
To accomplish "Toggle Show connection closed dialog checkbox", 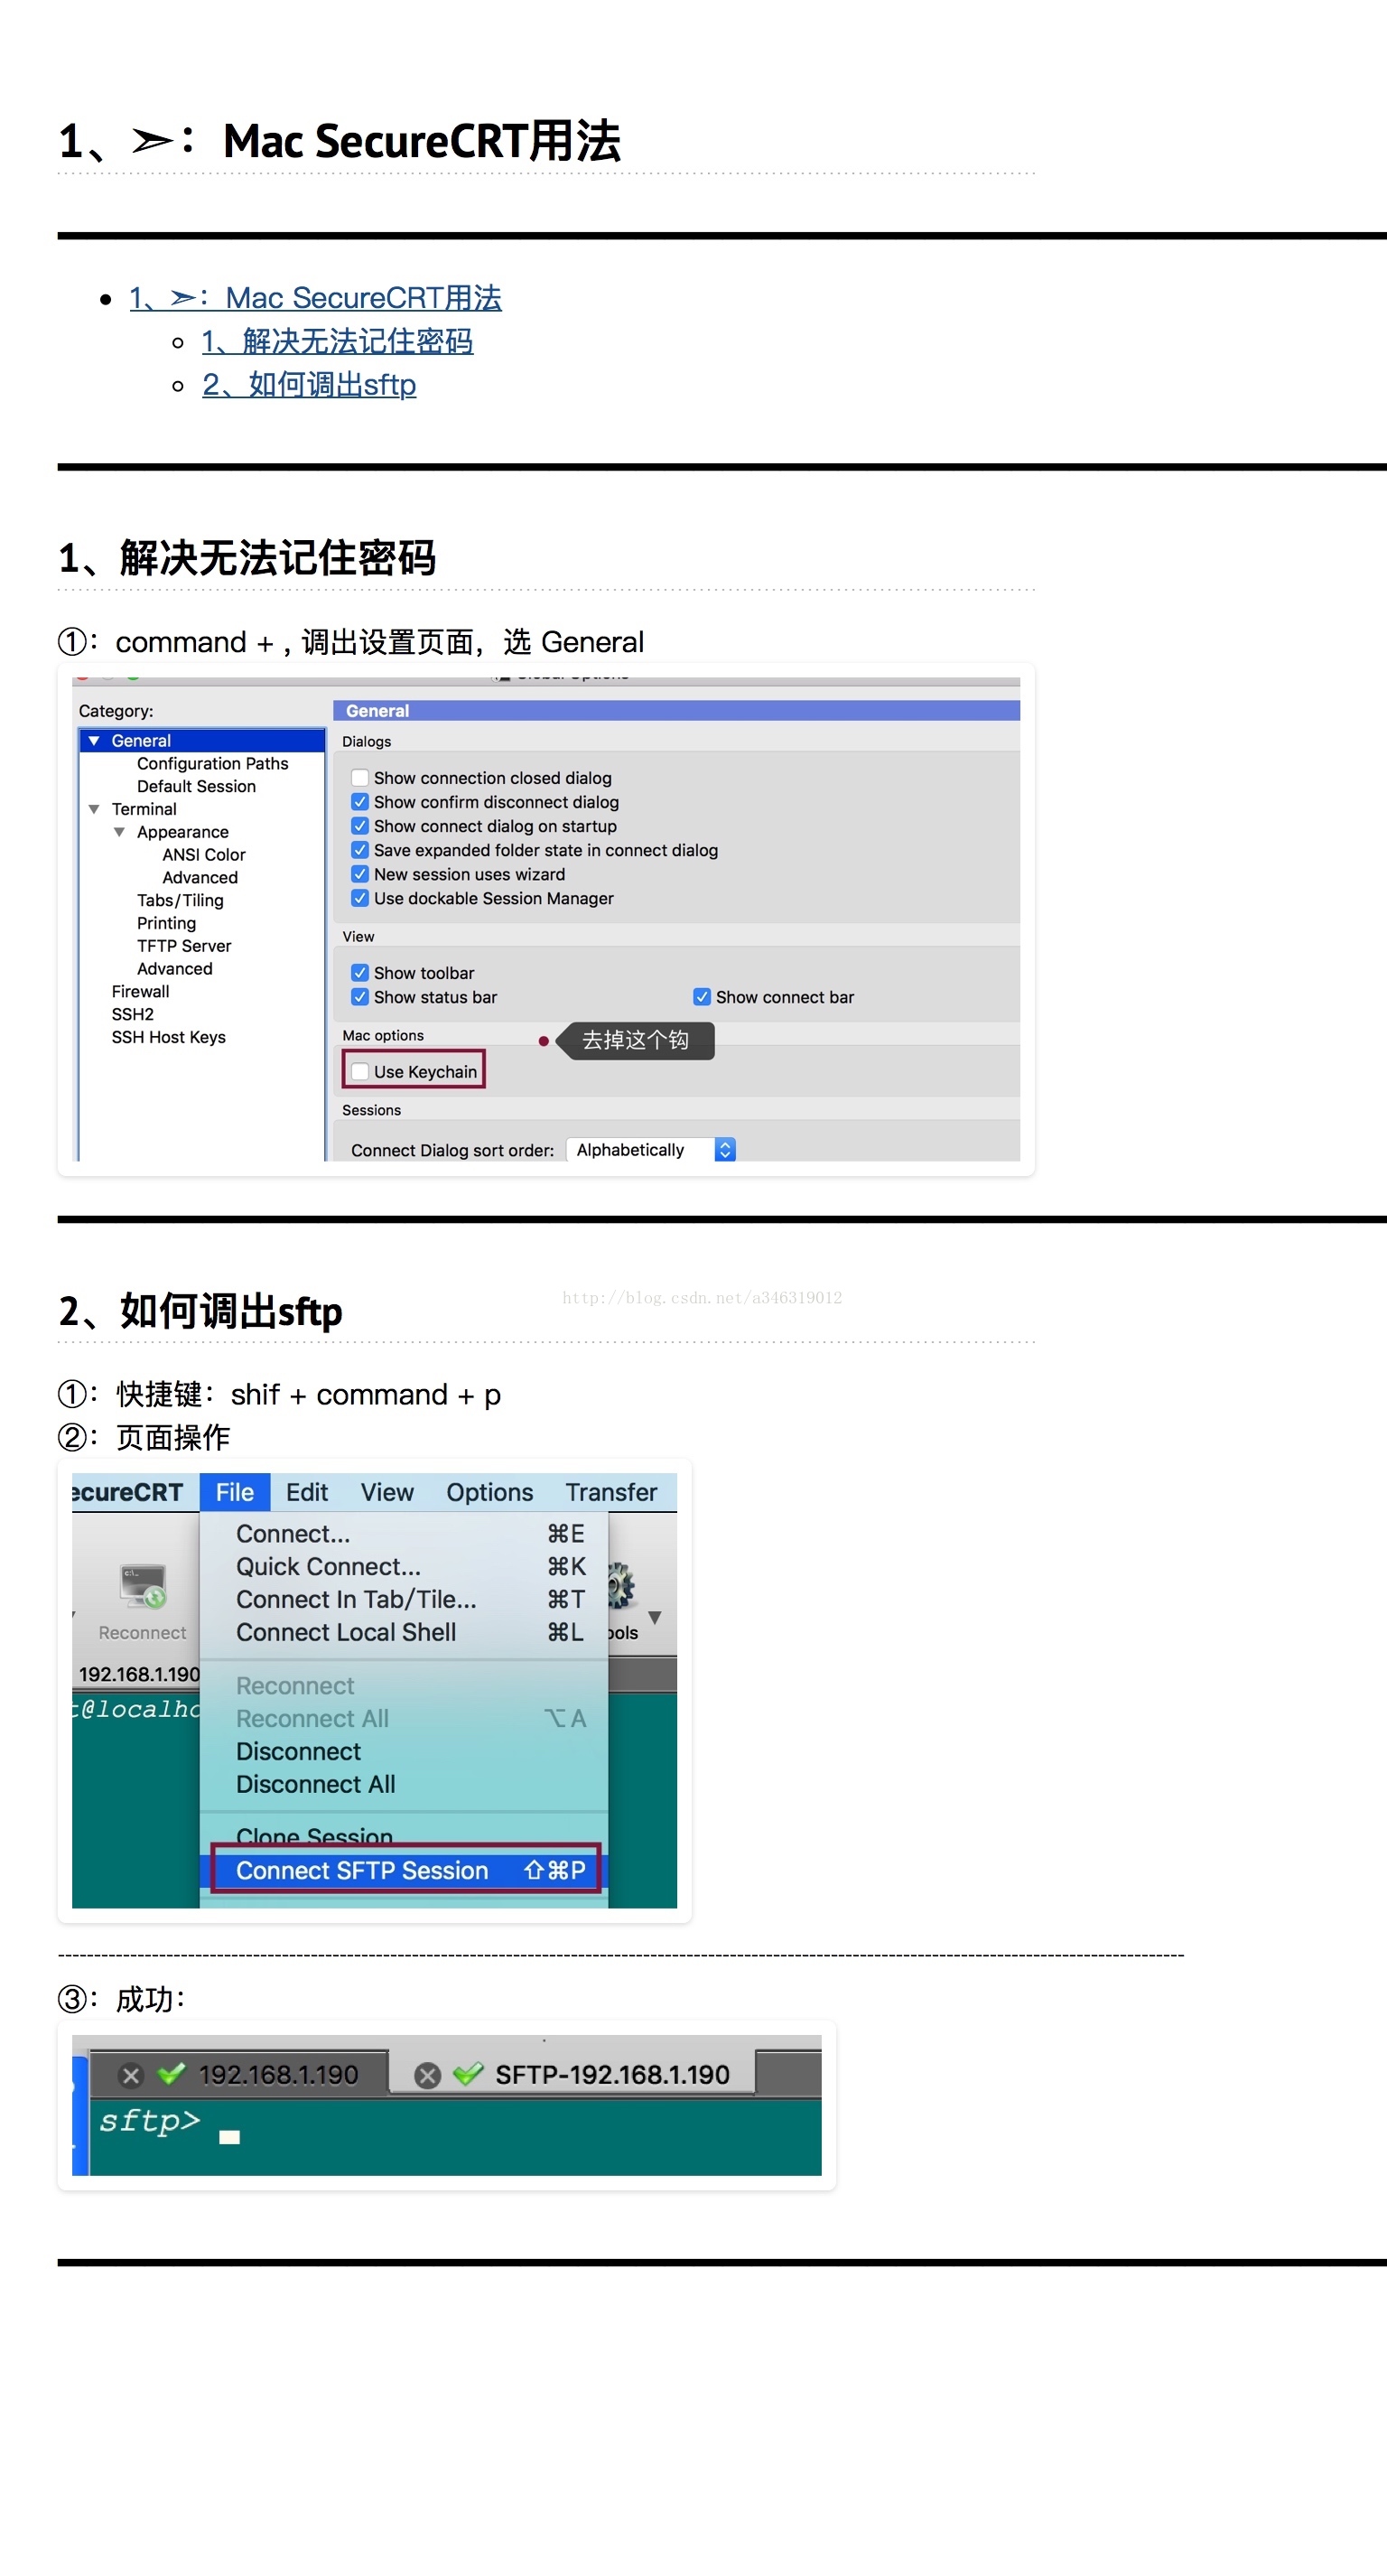I will click(x=360, y=778).
